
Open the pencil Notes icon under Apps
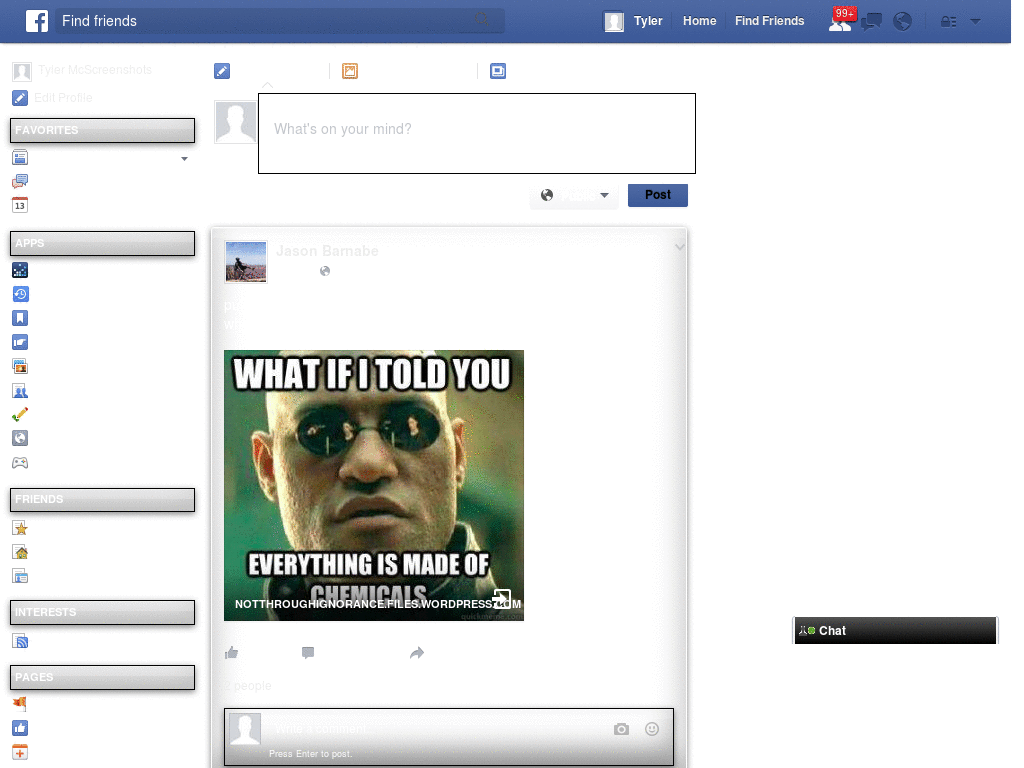(20, 414)
